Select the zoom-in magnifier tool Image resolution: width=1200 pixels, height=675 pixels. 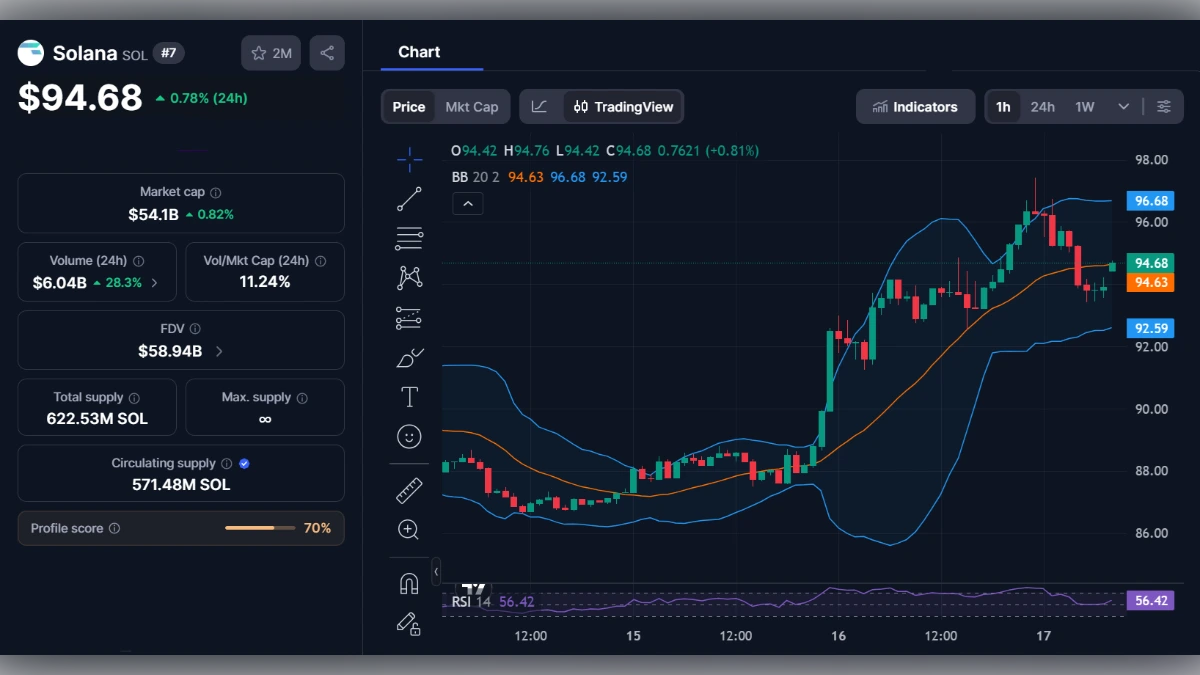click(x=409, y=529)
